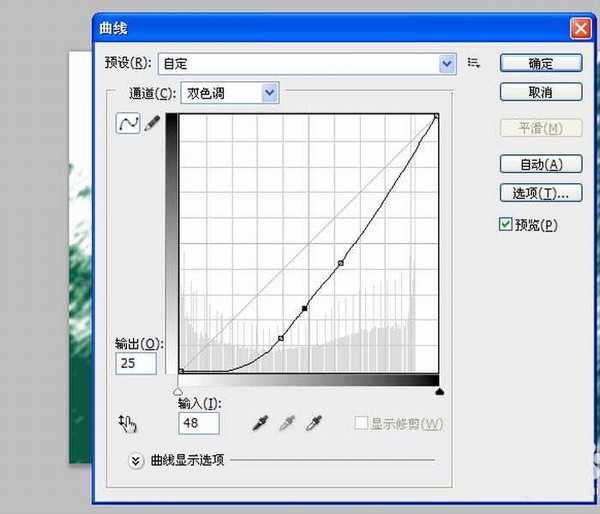Select the pencil draw curve tool
This screenshot has height=514, width=600.
tap(152, 123)
